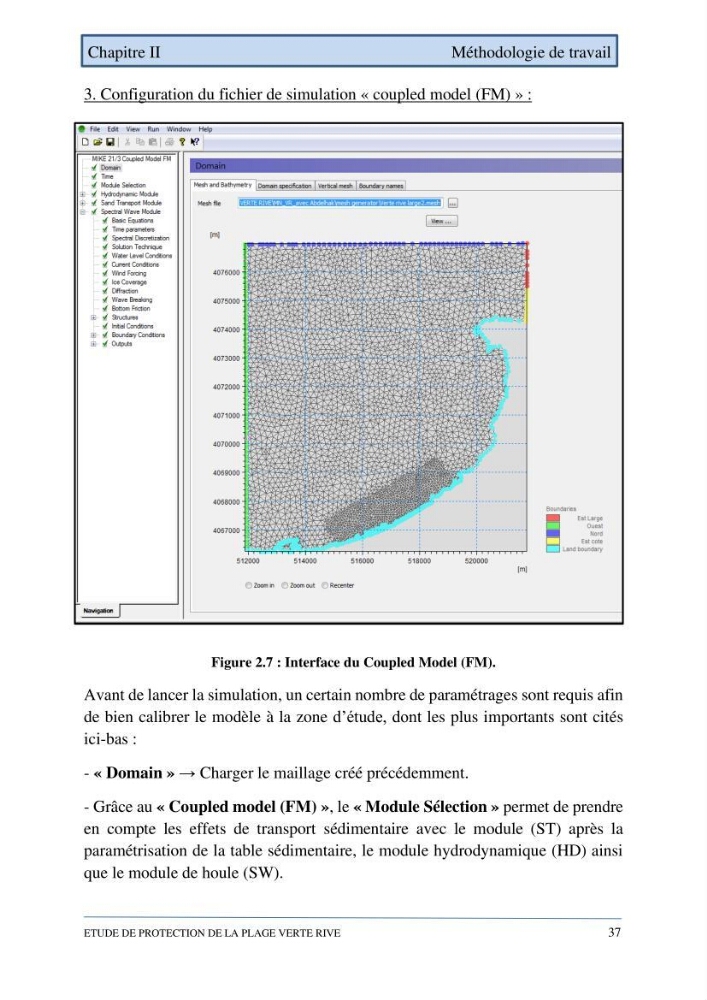Select Solution Technique tree item
This screenshot has width=707, height=1000.
[x=137, y=247]
